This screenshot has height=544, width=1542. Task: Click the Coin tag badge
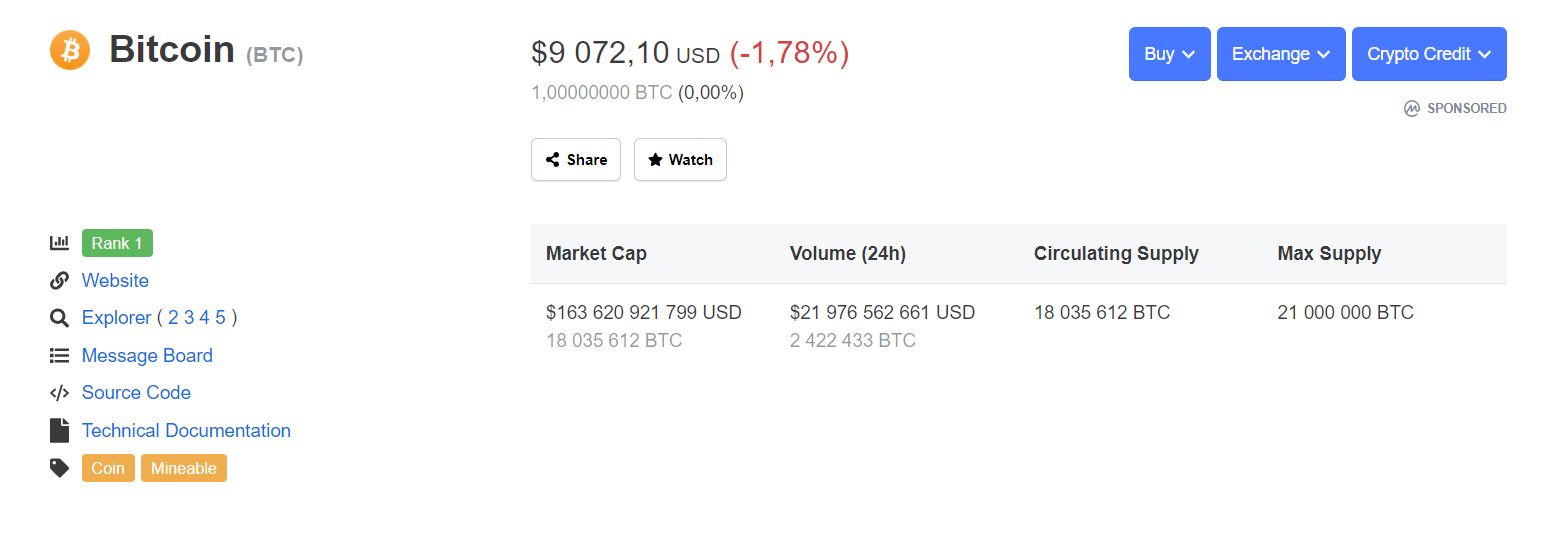click(x=108, y=468)
